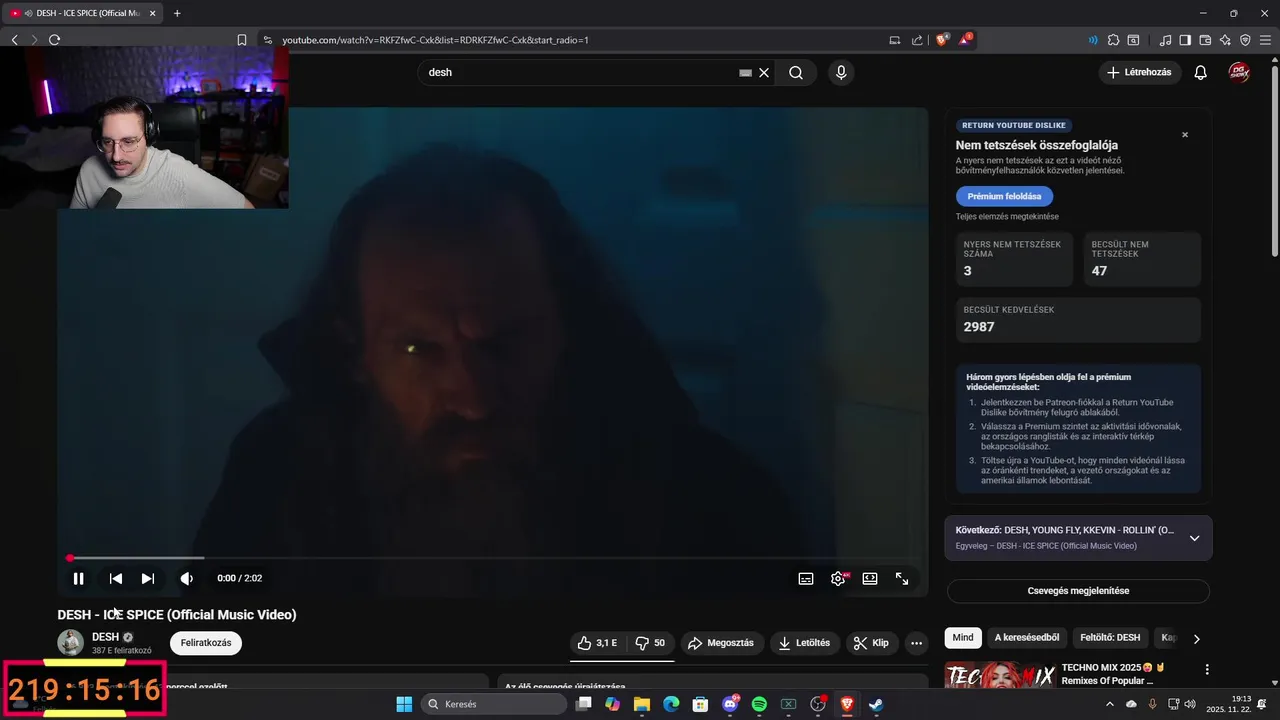This screenshot has height=720, width=1280.
Task: Like the DESH video
Action: point(597,643)
